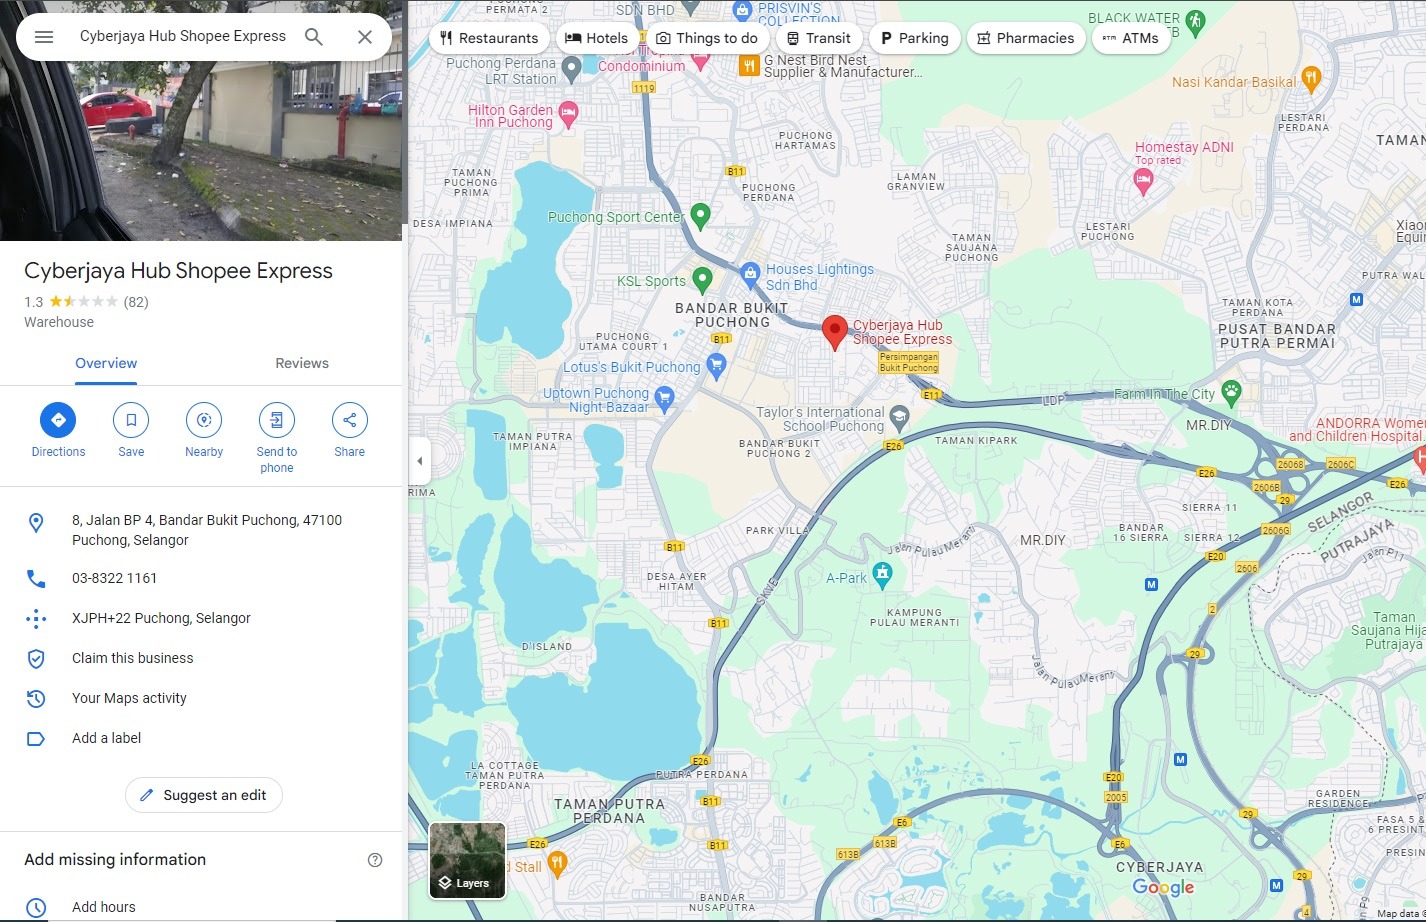The image size is (1426, 922).
Task: Click the plus code XJPH+22 Puchong, Selangor
Action: click(161, 618)
